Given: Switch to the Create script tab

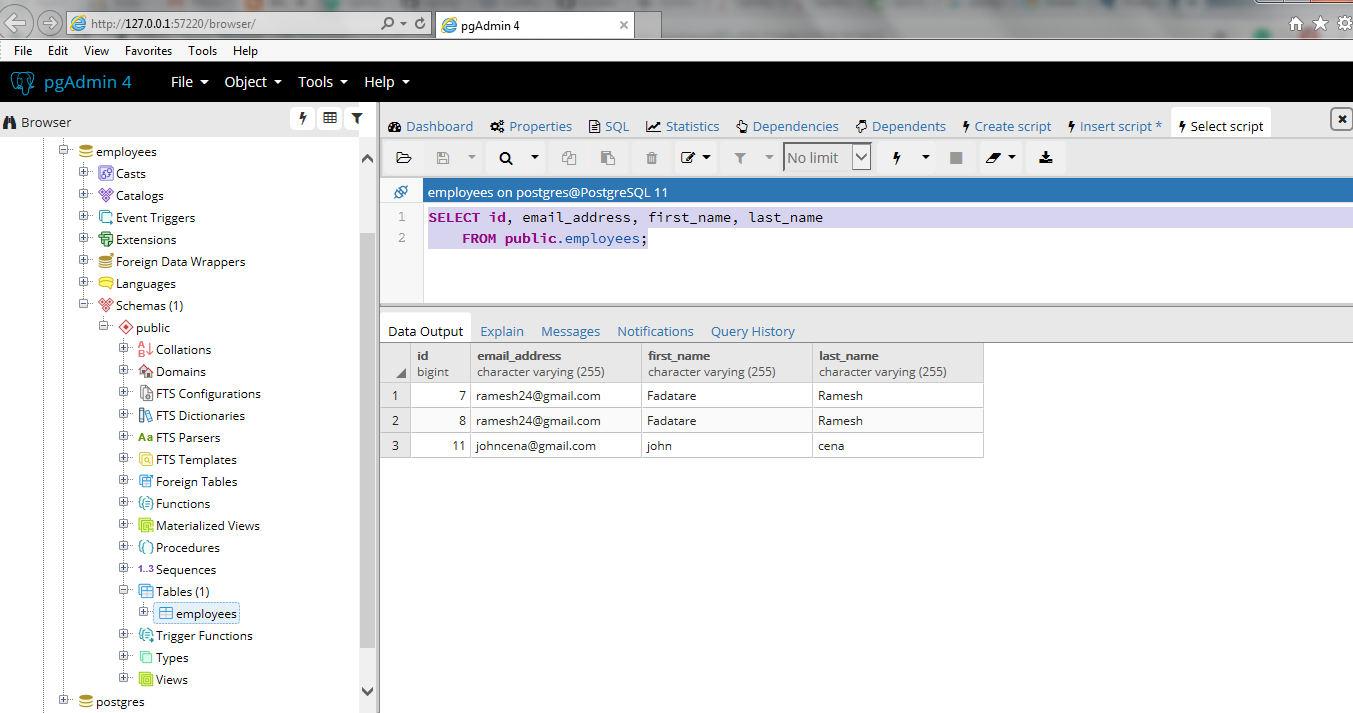Looking at the screenshot, I should [x=1006, y=126].
